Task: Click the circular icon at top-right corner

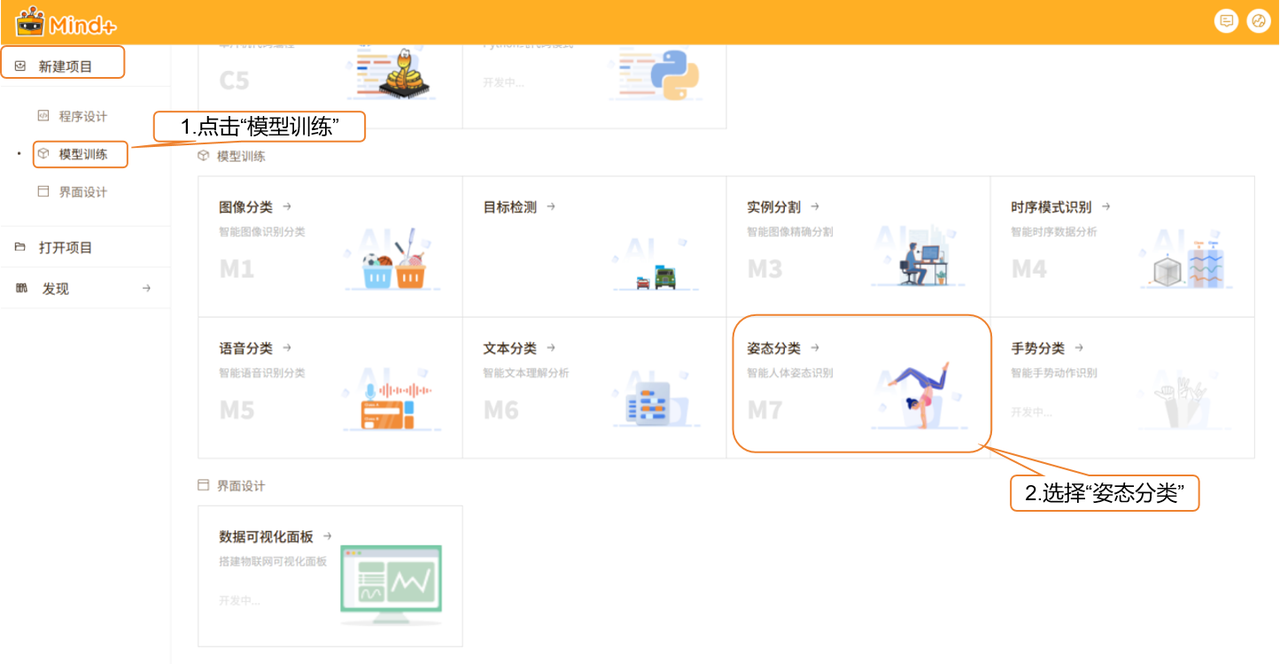Action: (x=1258, y=21)
